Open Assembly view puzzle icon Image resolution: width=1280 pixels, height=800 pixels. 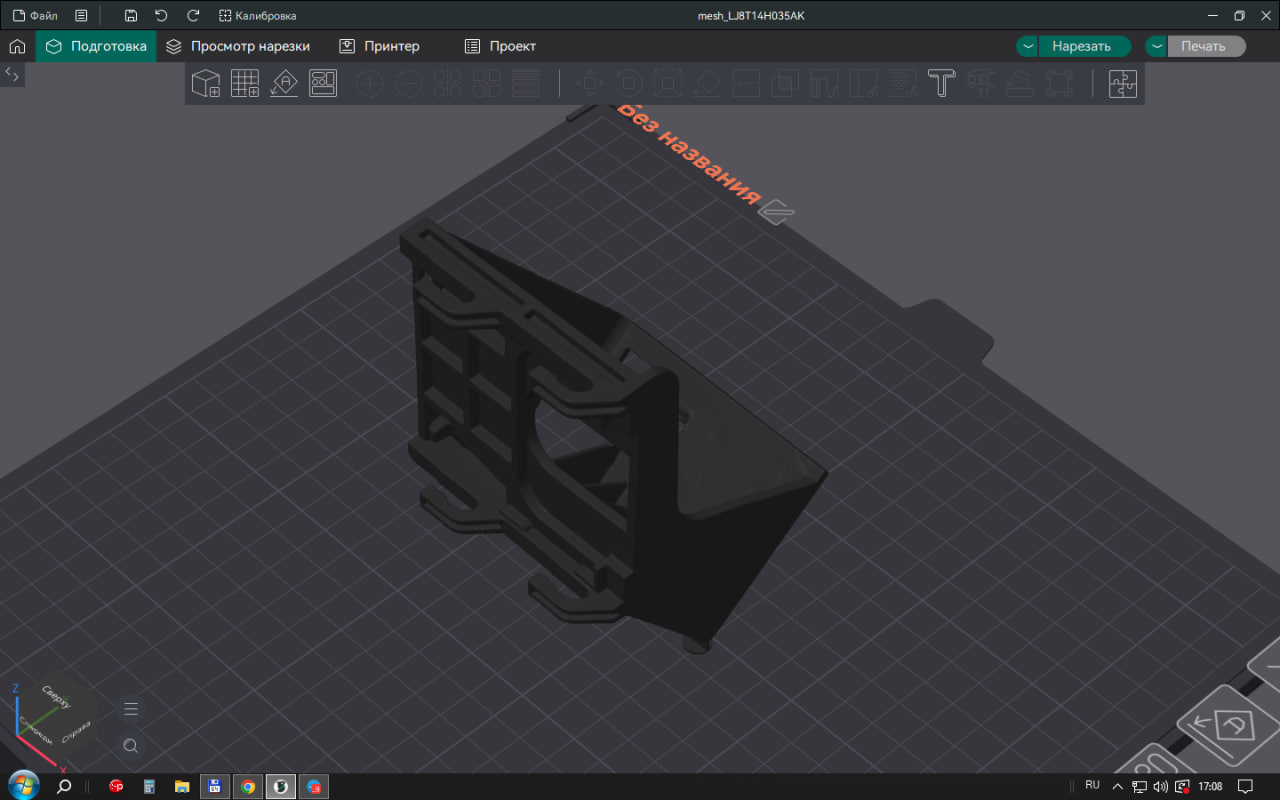click(1123, 83)
